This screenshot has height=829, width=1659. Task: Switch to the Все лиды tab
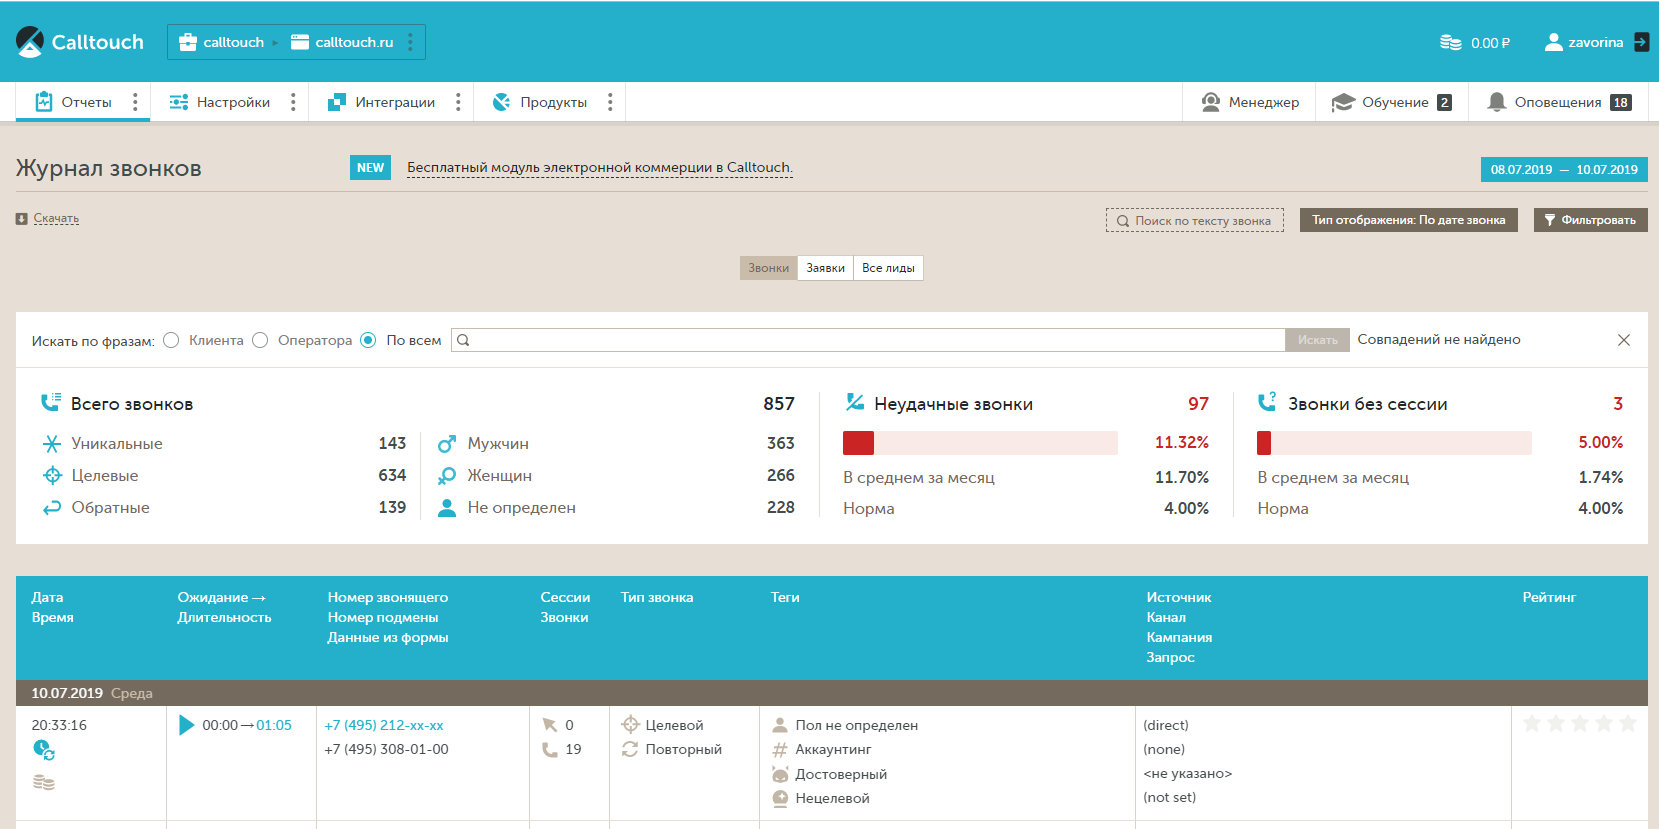(888, 268)
